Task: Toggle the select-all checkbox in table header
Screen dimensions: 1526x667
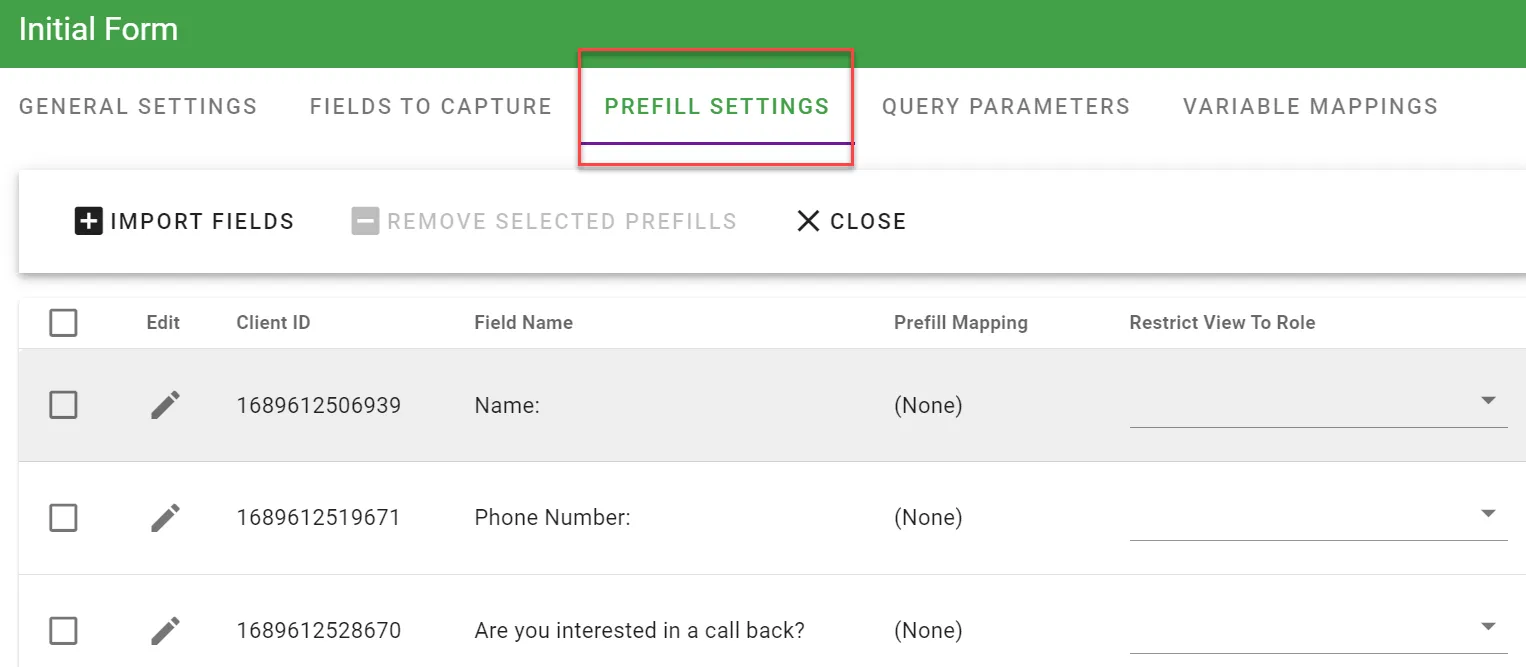Action: pyautogui.click(x=63, y=323)
